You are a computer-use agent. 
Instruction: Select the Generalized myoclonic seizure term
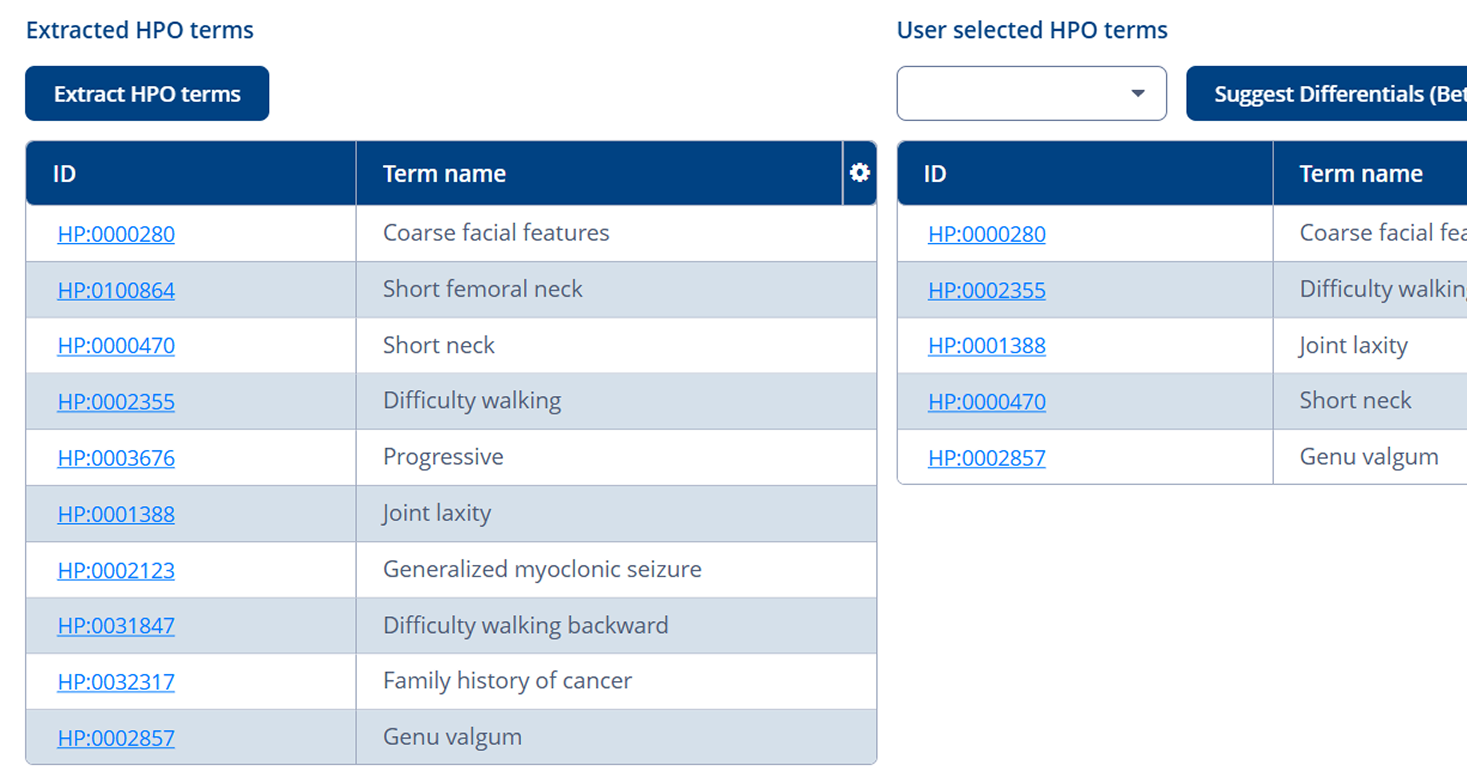[x=542, y=569]
